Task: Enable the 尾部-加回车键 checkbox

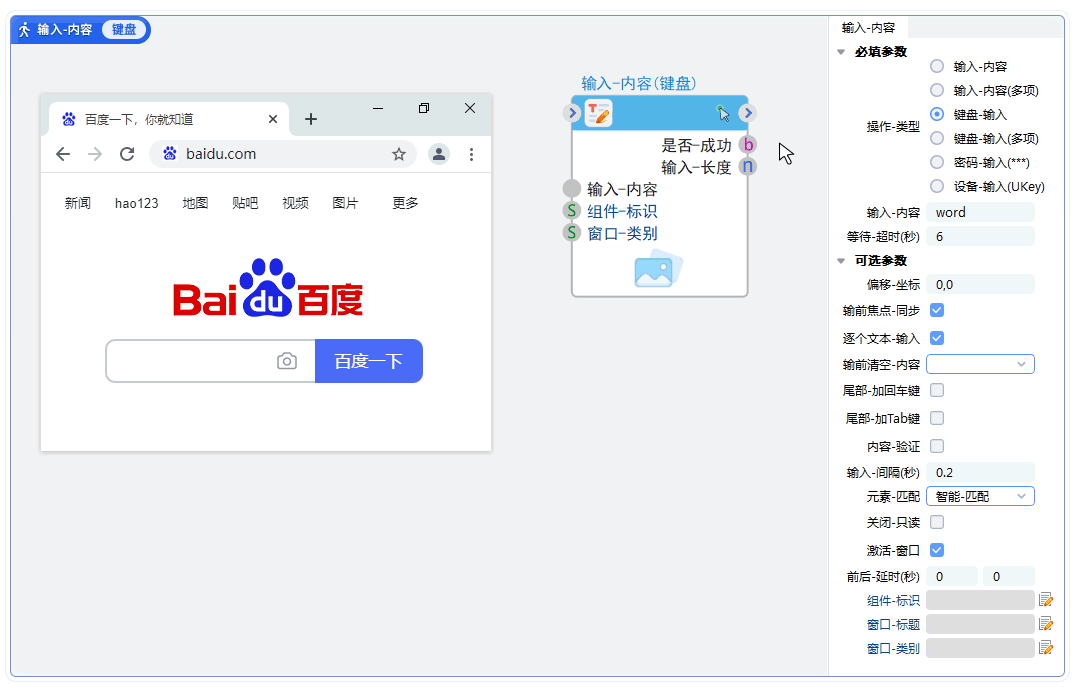Action: pyautogui.click(x=937, y=390)
